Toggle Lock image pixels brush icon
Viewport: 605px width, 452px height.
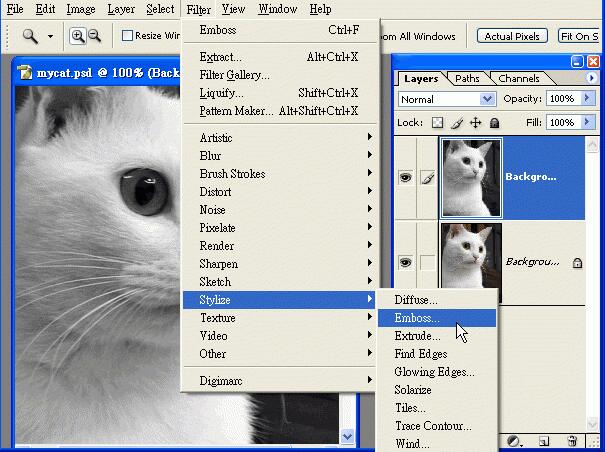(457, 123)
